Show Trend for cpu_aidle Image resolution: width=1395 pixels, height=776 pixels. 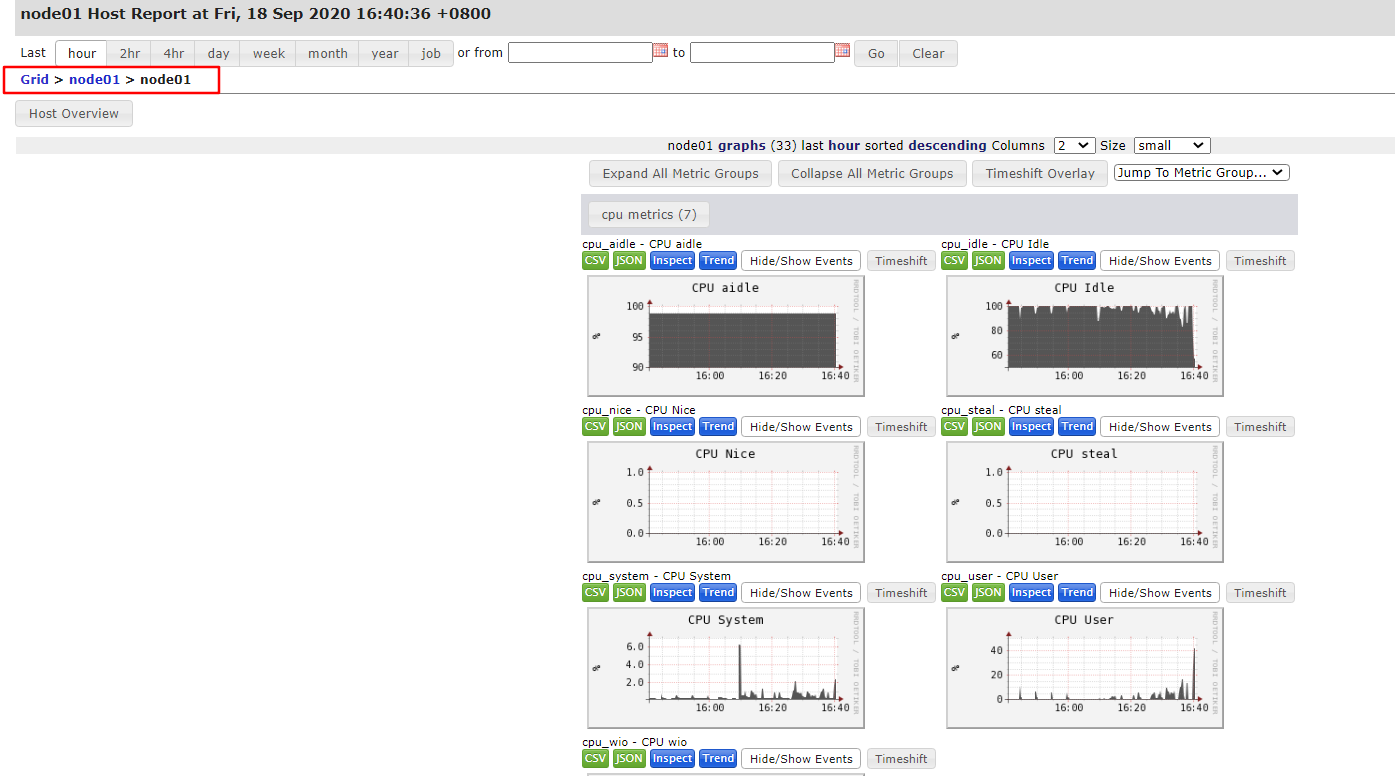point(718,261)
